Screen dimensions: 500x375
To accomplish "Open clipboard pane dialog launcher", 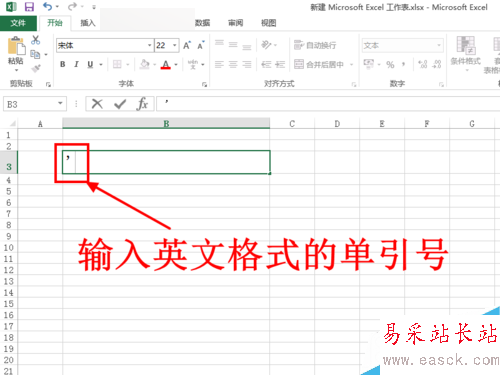I will pos(48,85).
